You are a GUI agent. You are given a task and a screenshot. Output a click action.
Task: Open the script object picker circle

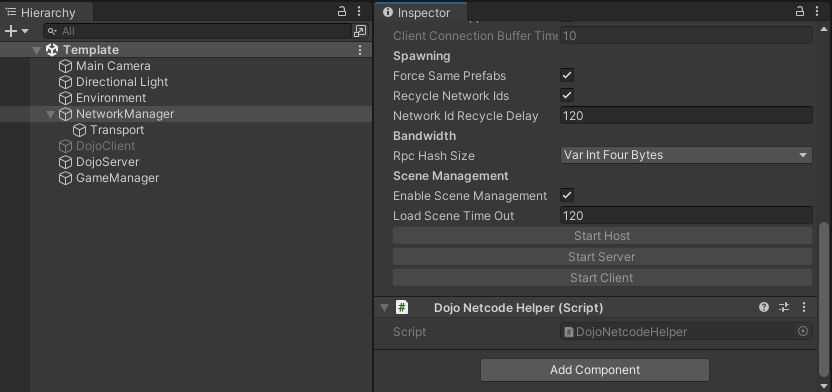(803, 332)
